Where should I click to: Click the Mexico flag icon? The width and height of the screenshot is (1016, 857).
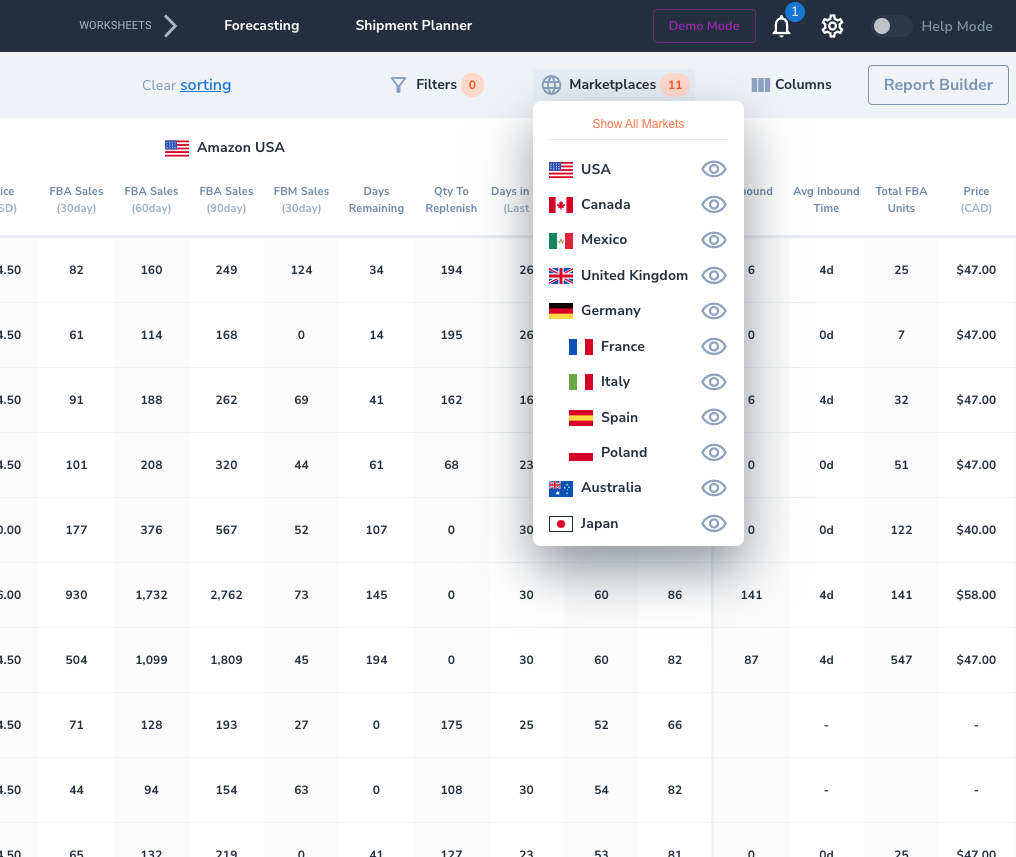[561, 240]
